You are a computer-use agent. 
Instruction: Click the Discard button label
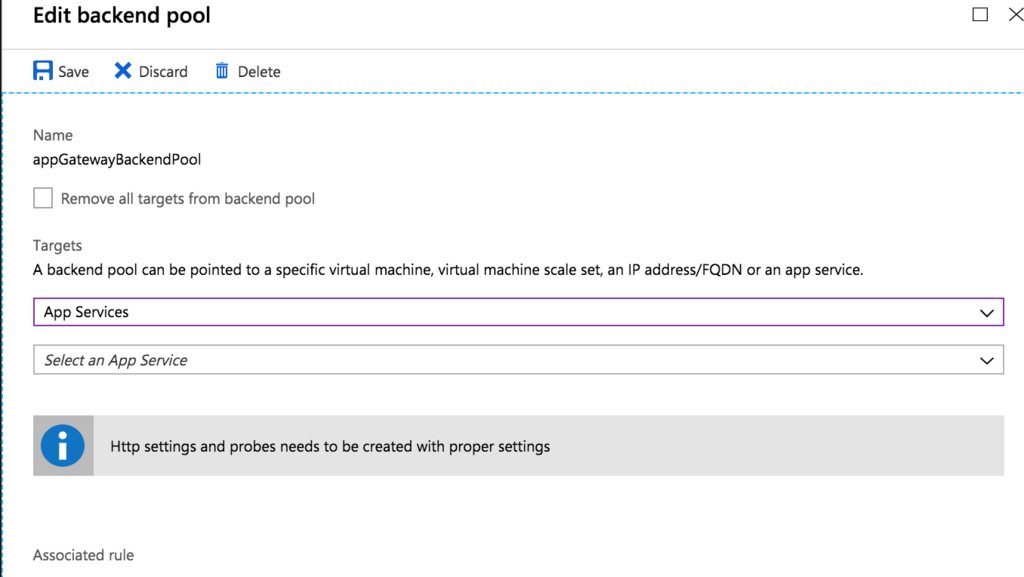tap(163, 72)
